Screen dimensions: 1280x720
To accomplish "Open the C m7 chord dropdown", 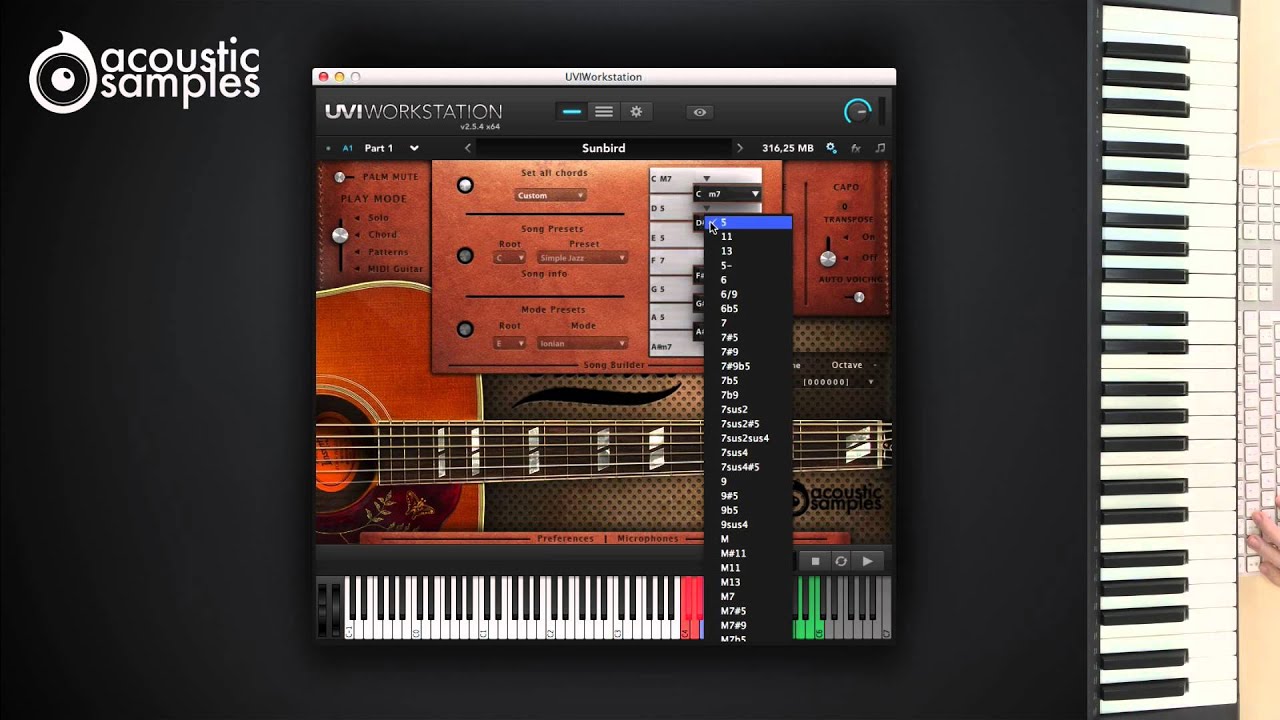I will 727,194.
